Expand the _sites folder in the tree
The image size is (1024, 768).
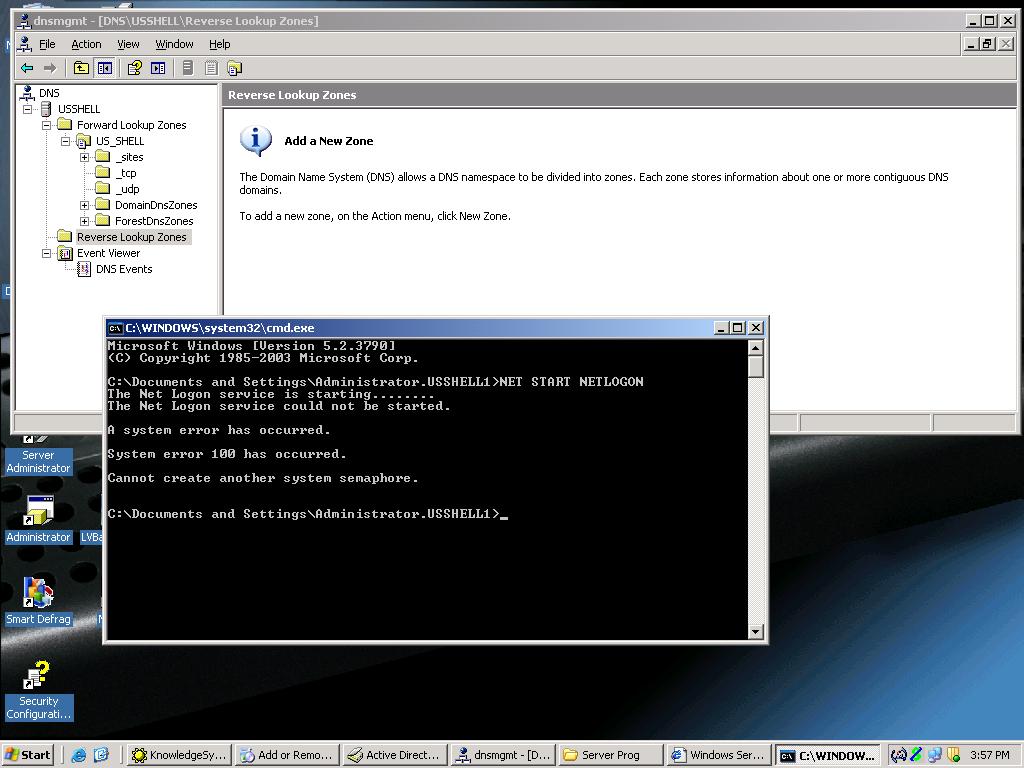point(86,156)
